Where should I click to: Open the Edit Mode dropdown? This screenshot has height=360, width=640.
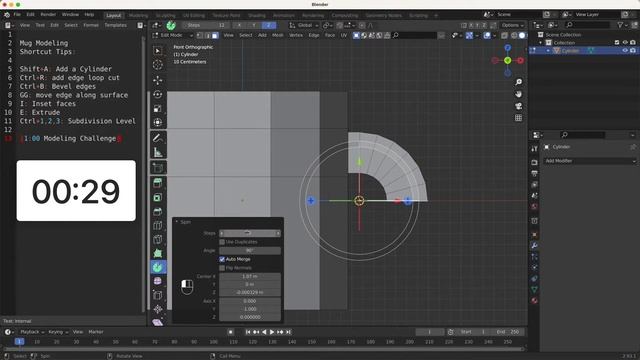coord(173,36)
